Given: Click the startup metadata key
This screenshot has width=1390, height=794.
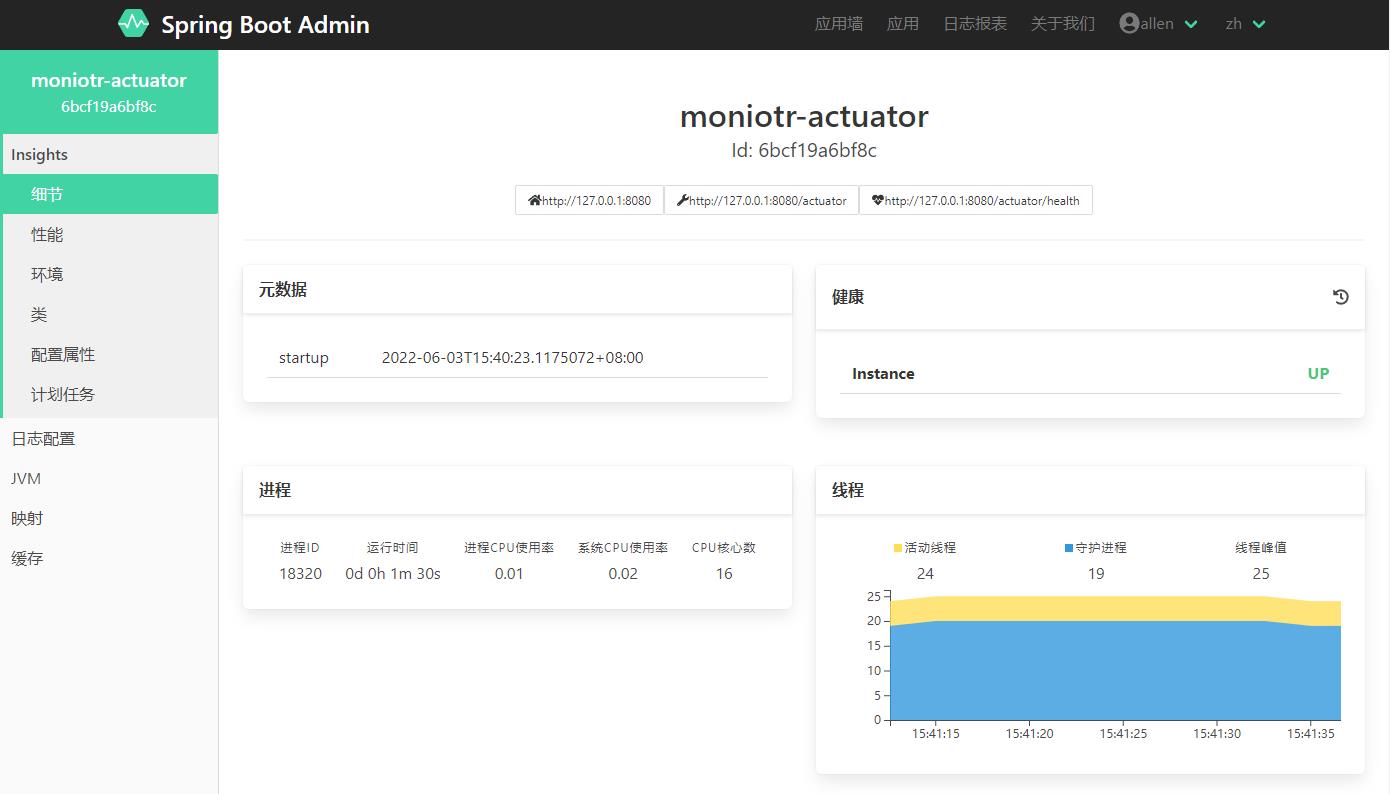Looking at the screenshot, I should (304, 357).
